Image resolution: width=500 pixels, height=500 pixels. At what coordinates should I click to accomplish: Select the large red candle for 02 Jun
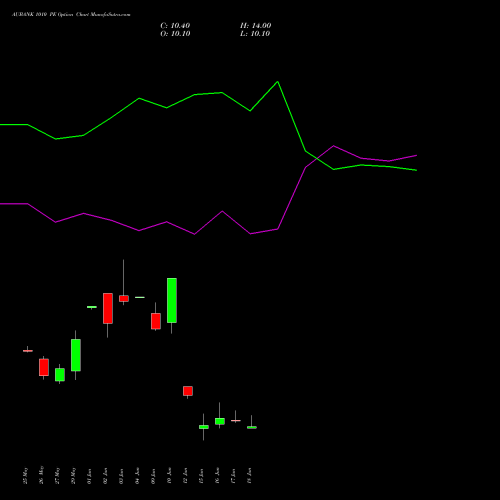108,308
